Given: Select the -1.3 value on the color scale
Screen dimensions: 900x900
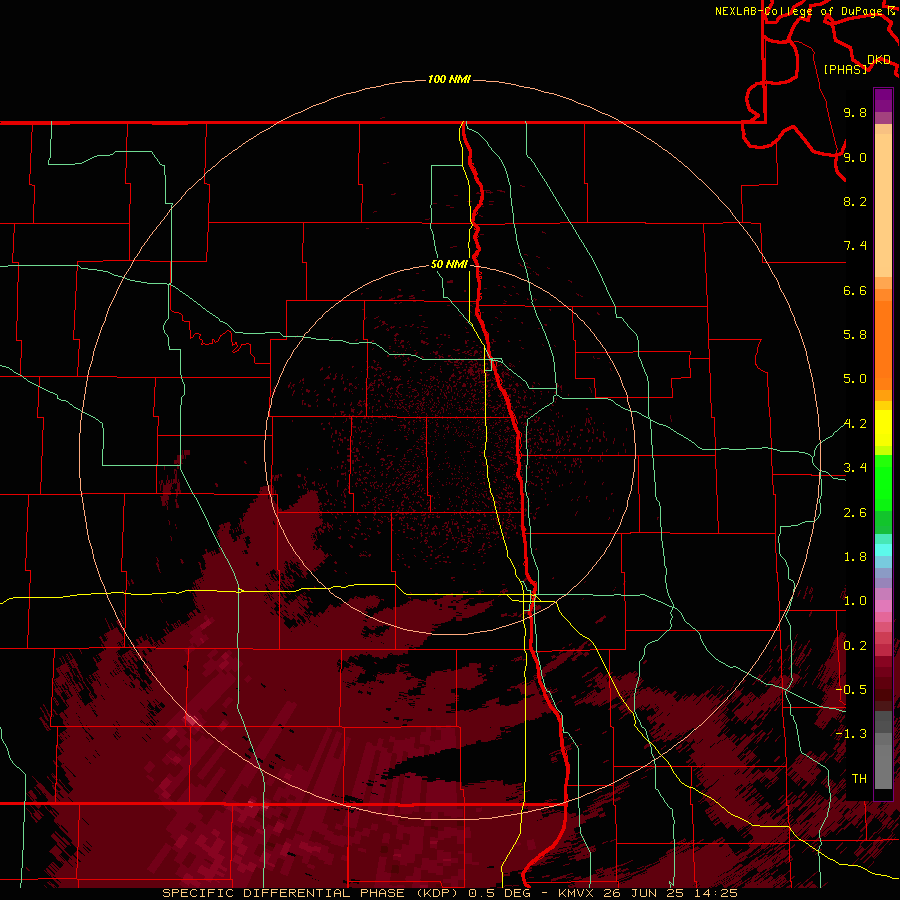Looking at the screenshot, I should click(x=851, y=734).
